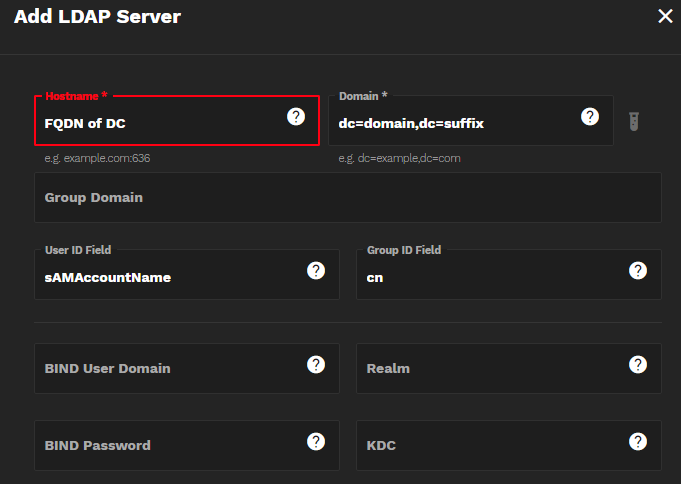Open BIND User Domain help tooltip icon

pos(316,364)
